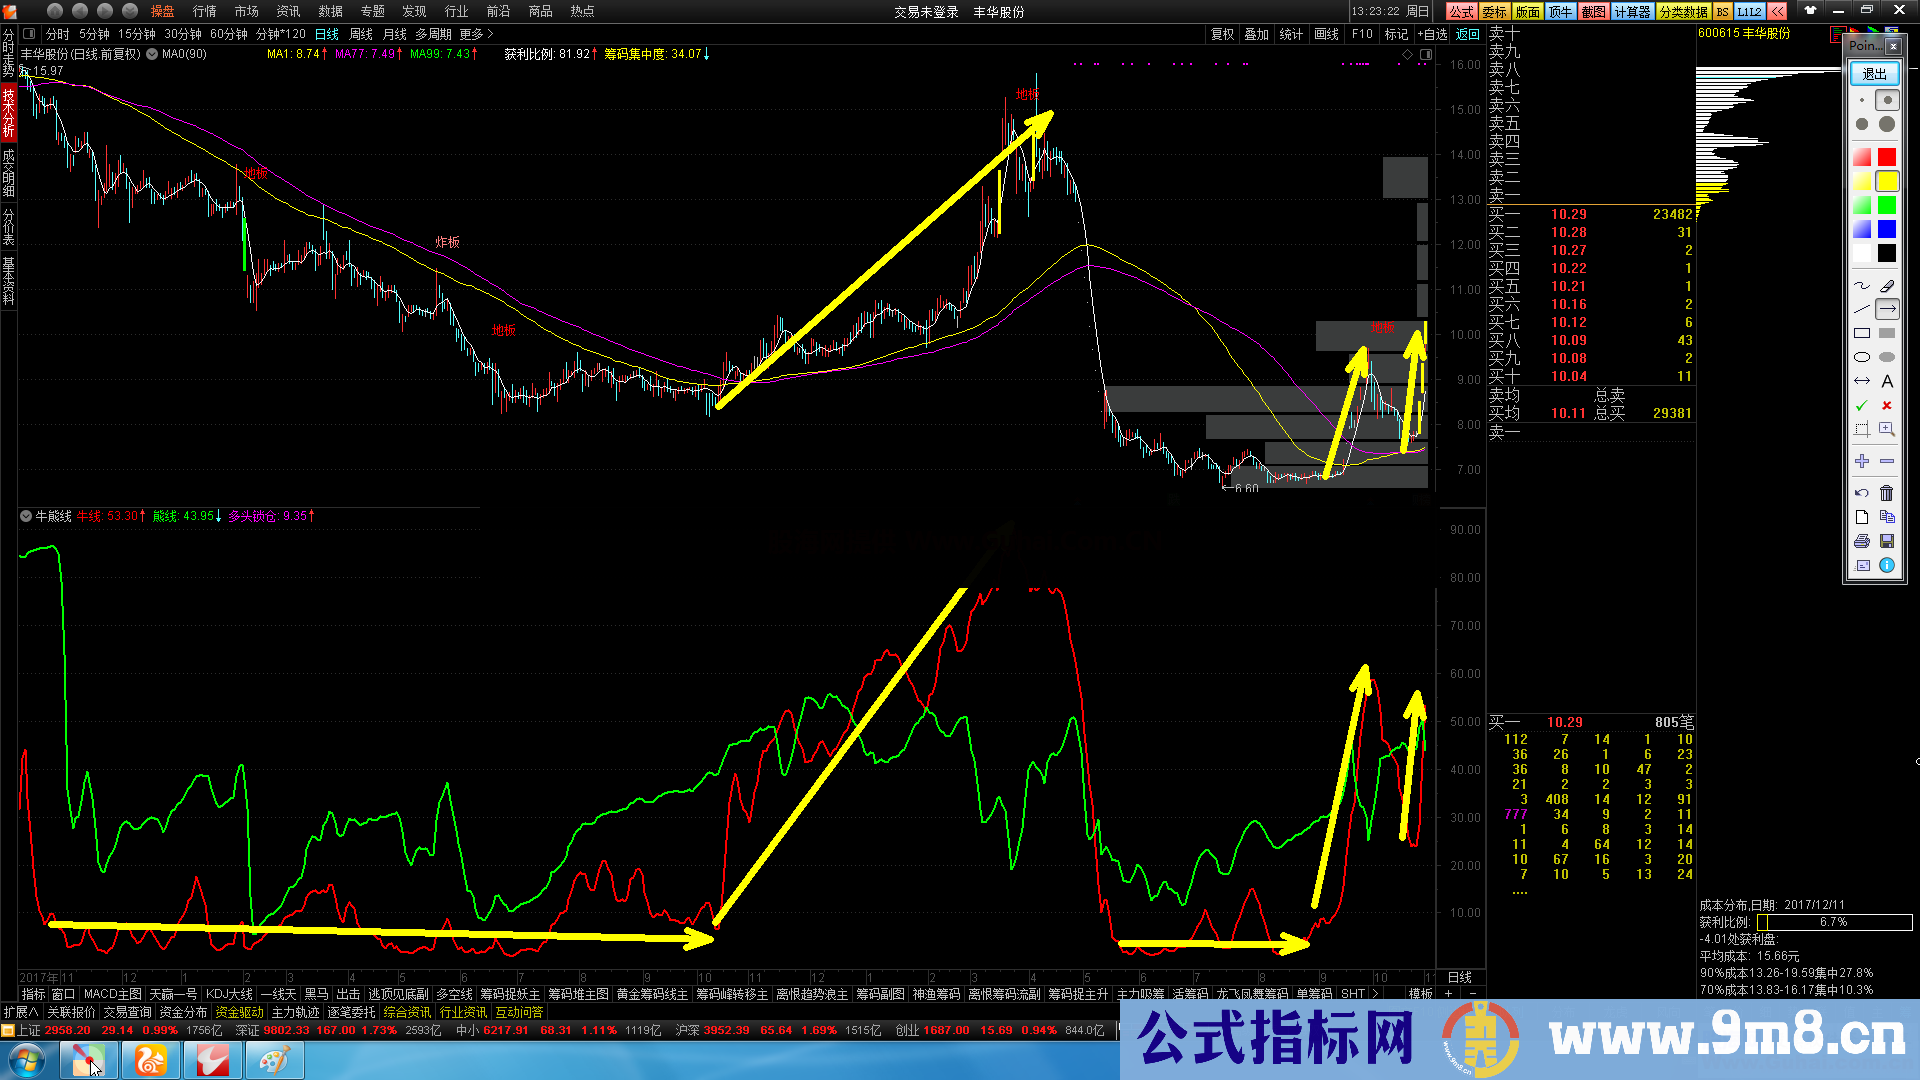
Task: Select the rectangle drawing tool
Action: click(x=1860, y=332)
